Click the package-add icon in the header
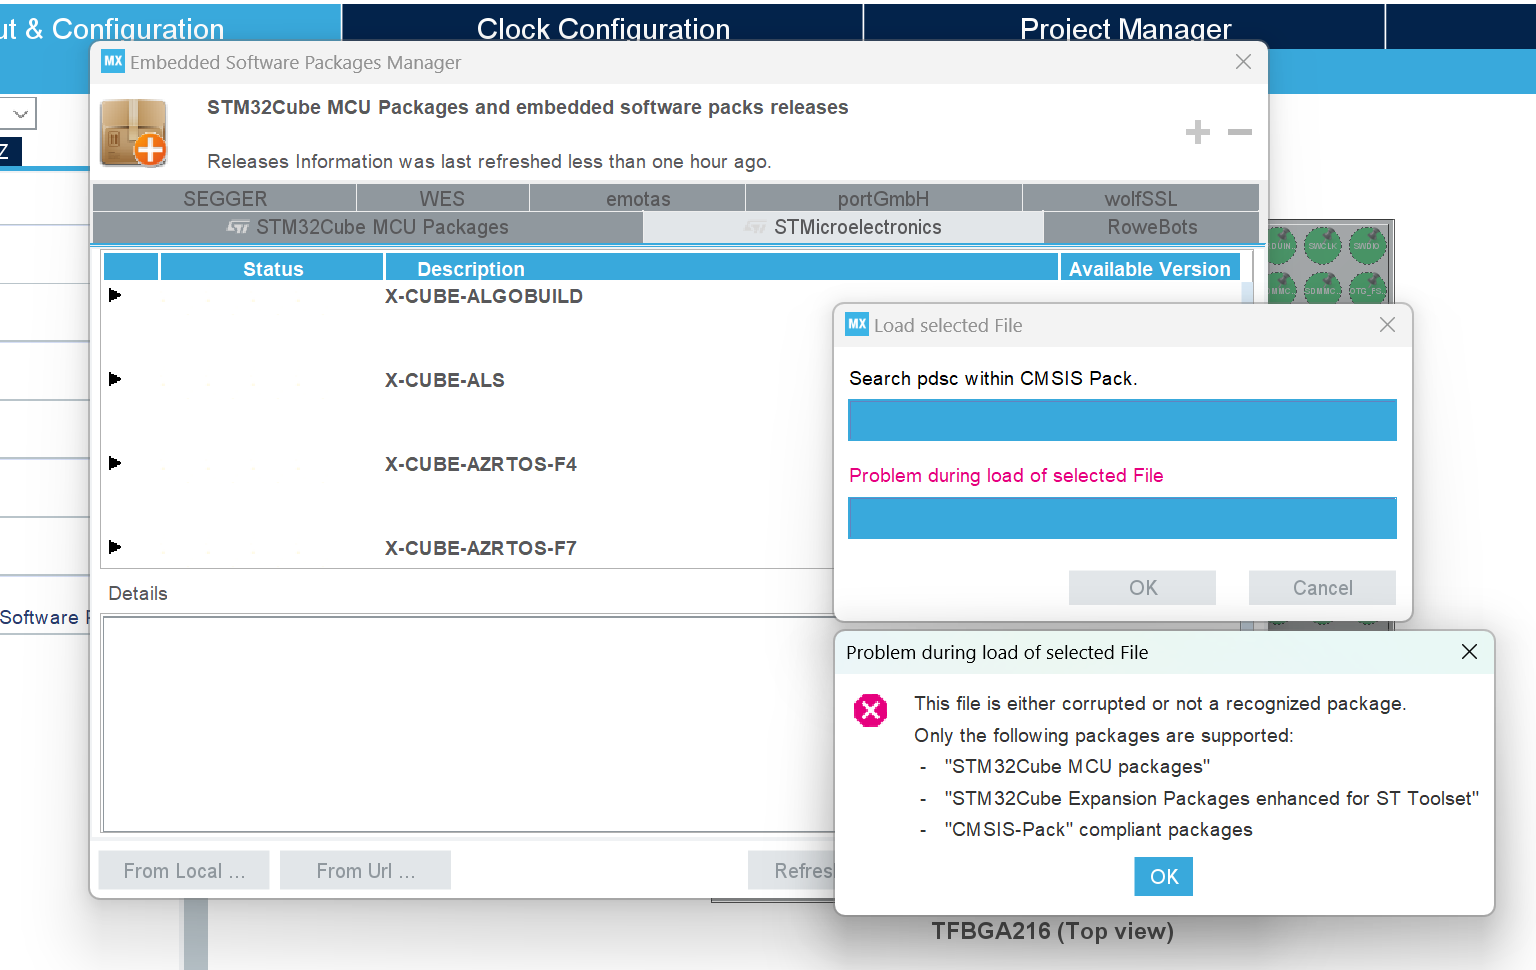The width and height of the screenshot is (1536, 970). pyautogui.click(x=133, y=131)
